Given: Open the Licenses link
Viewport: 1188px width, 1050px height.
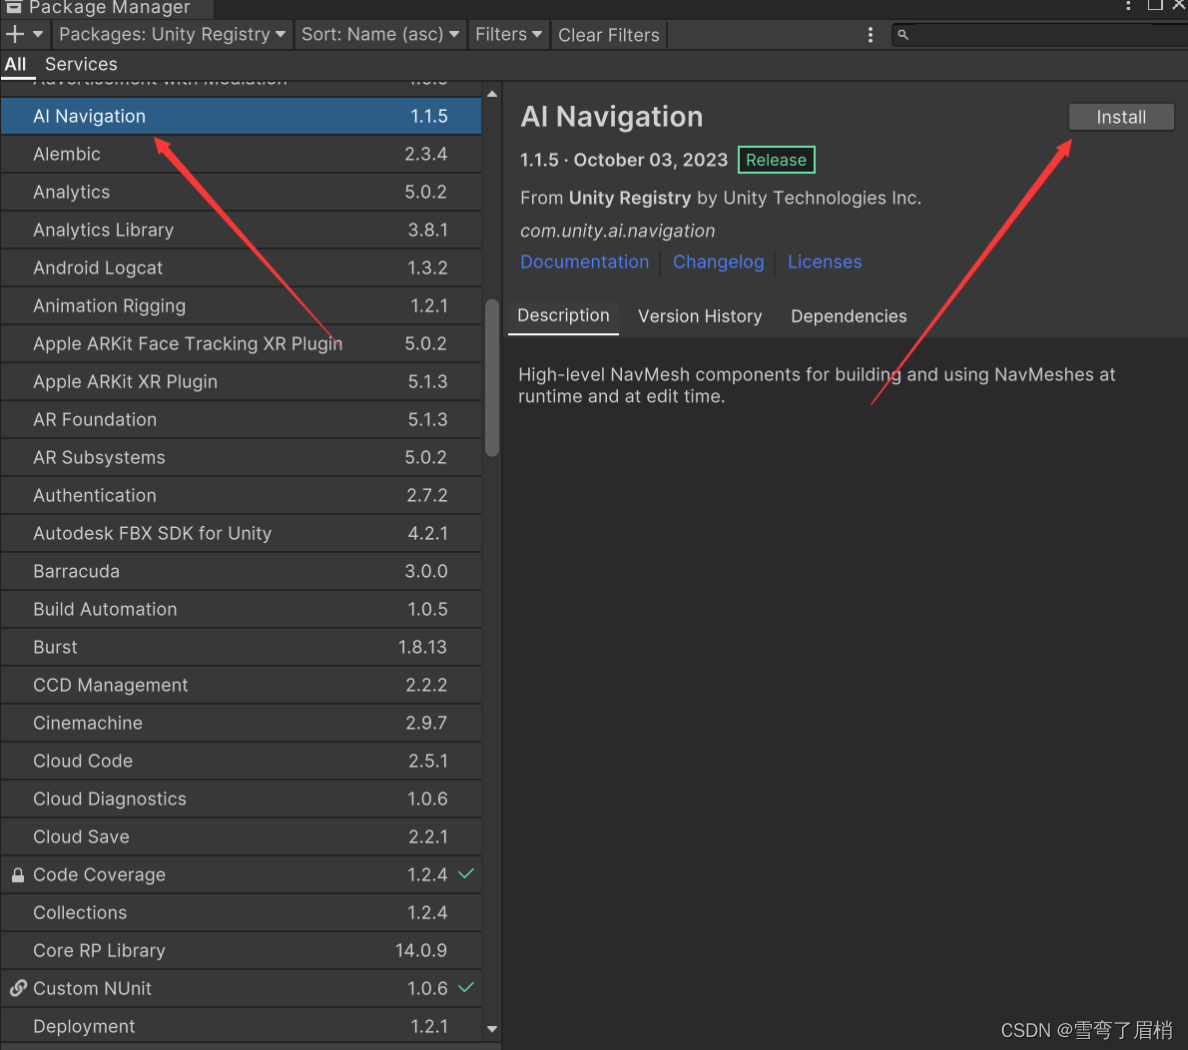Looking at the screenshot, I should click(824, 262).
